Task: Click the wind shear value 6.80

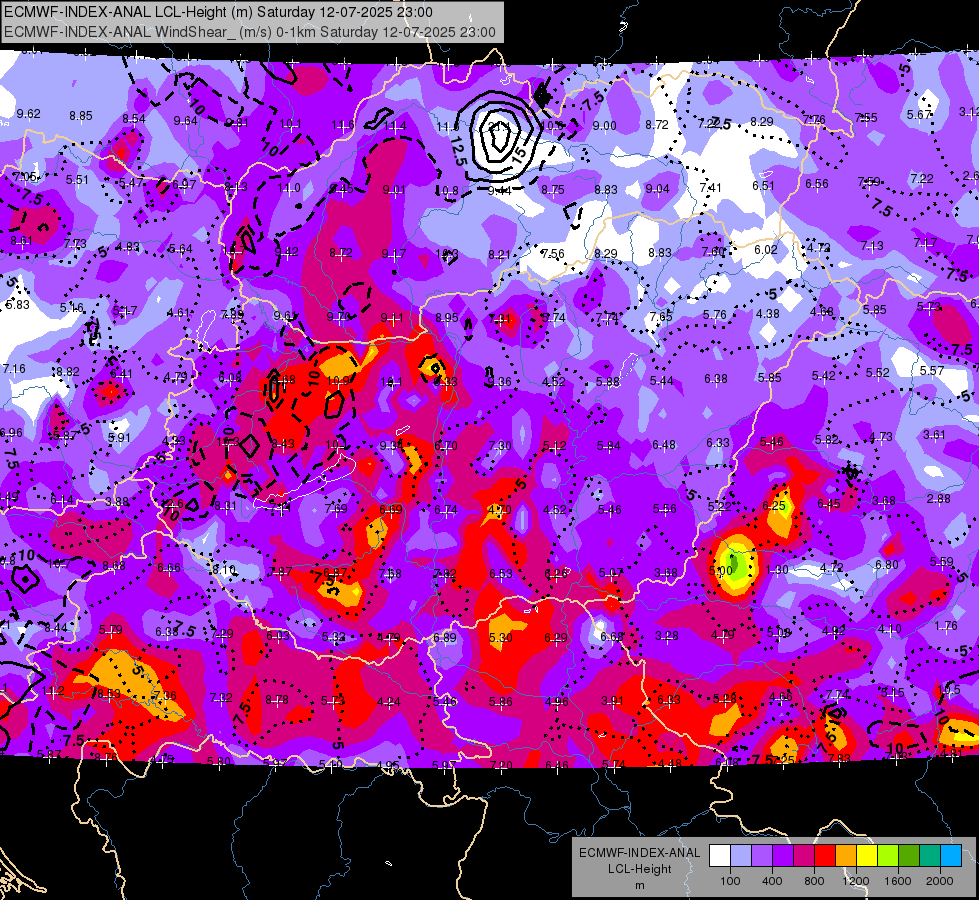Action: (x=887, y=565)
